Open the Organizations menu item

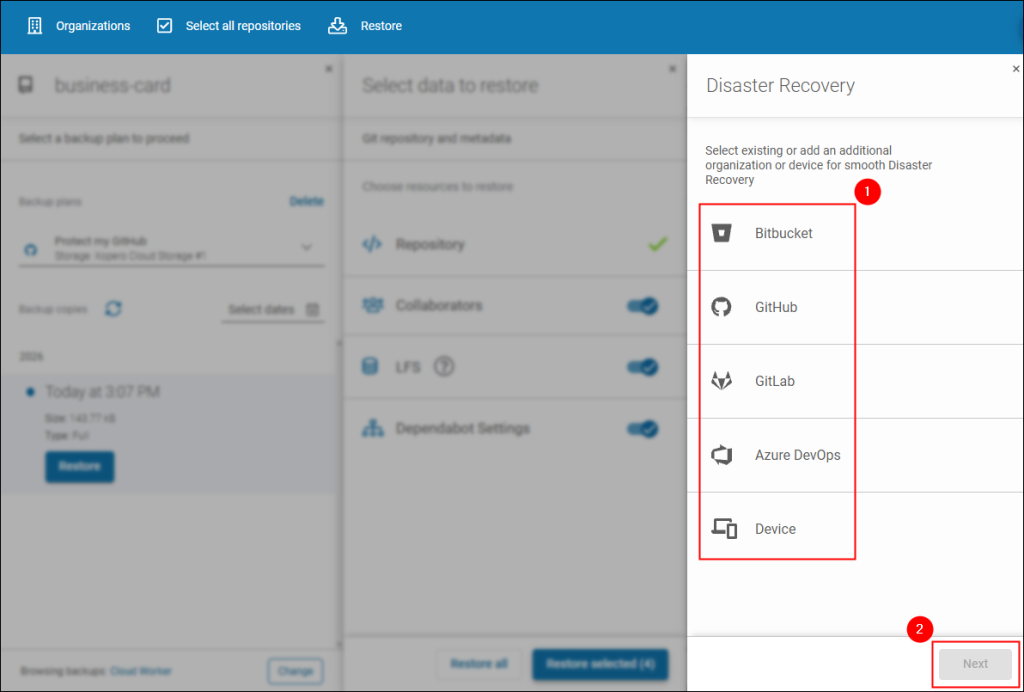[x=93, y=26]
